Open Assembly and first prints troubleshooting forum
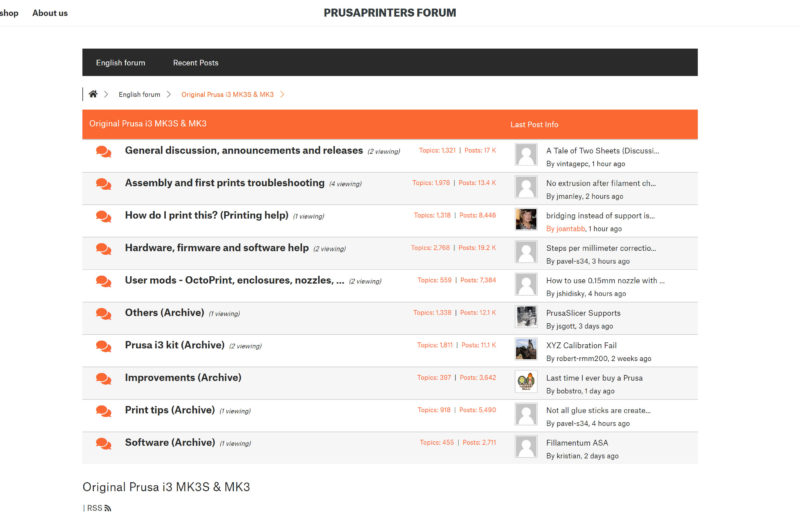800x521 pixels. (224, 183)
